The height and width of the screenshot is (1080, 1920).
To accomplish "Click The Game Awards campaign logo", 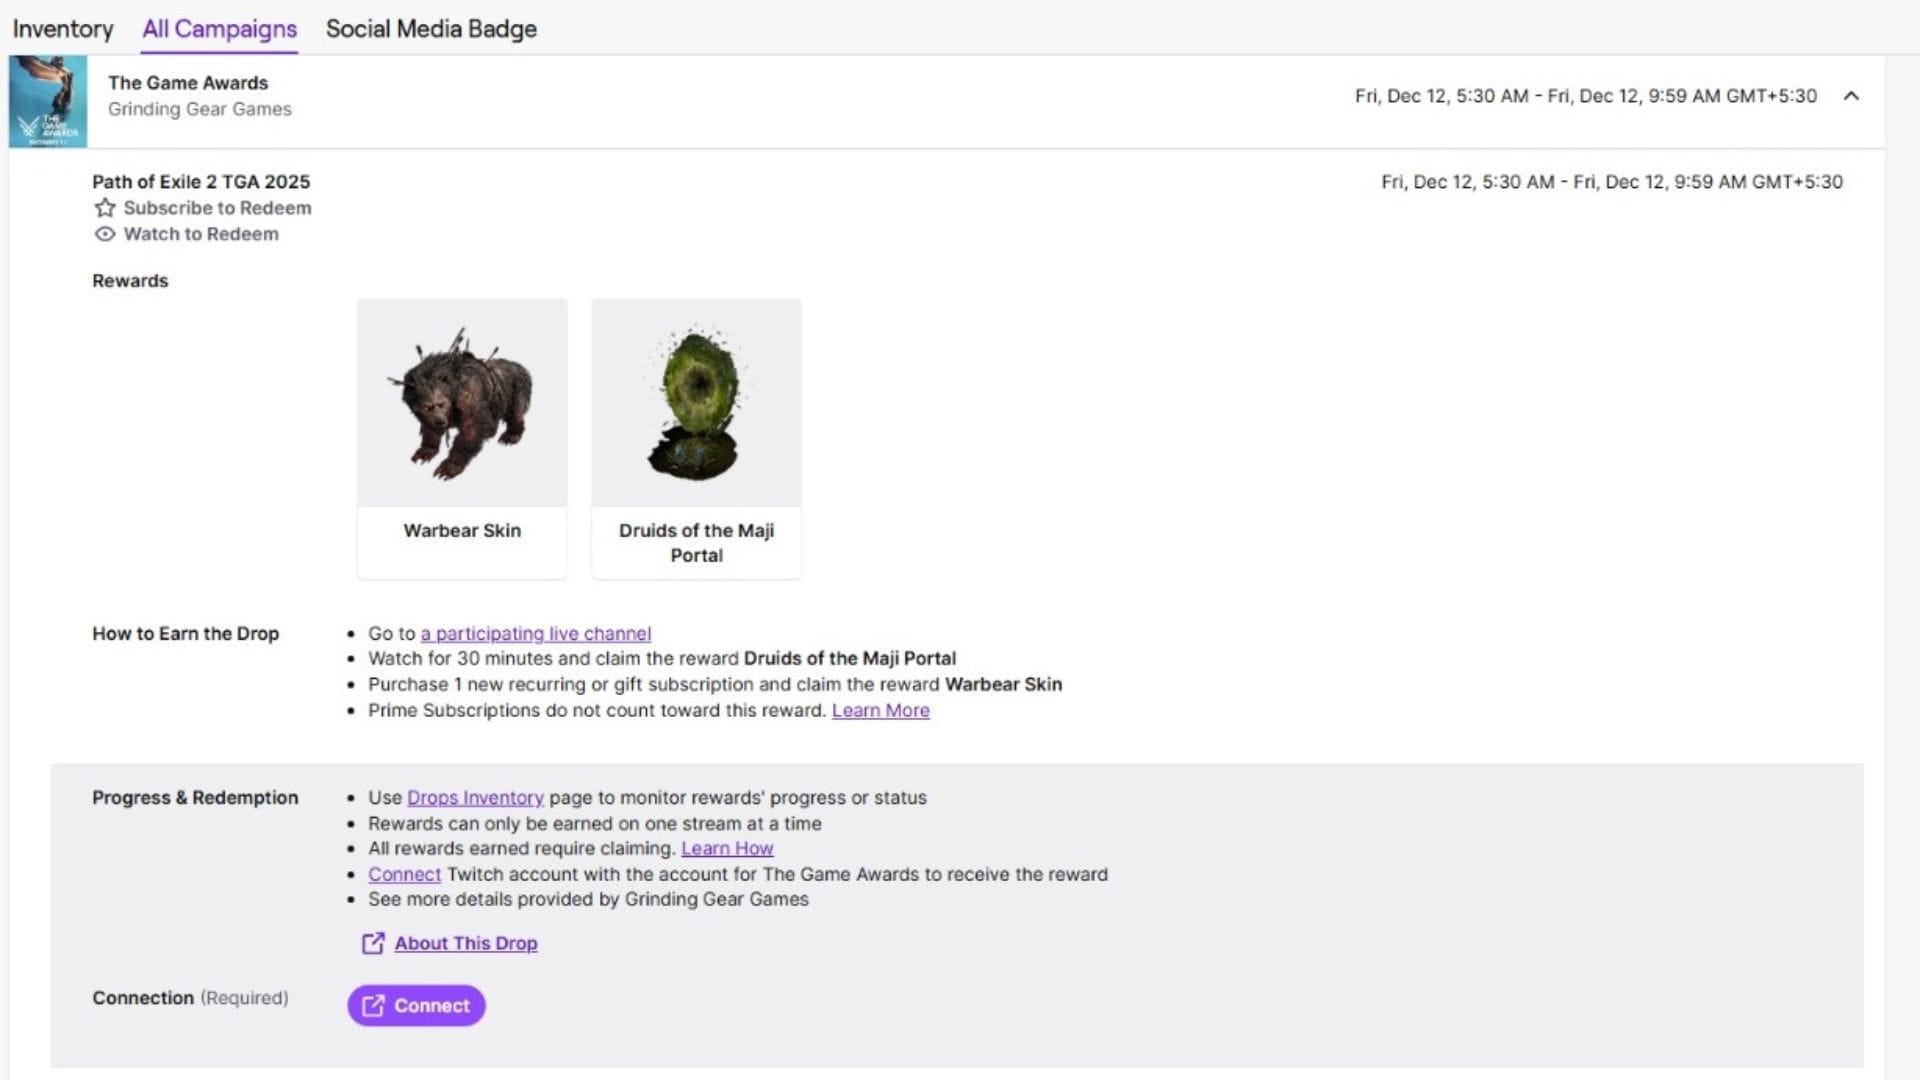I will tap(50, 100).
